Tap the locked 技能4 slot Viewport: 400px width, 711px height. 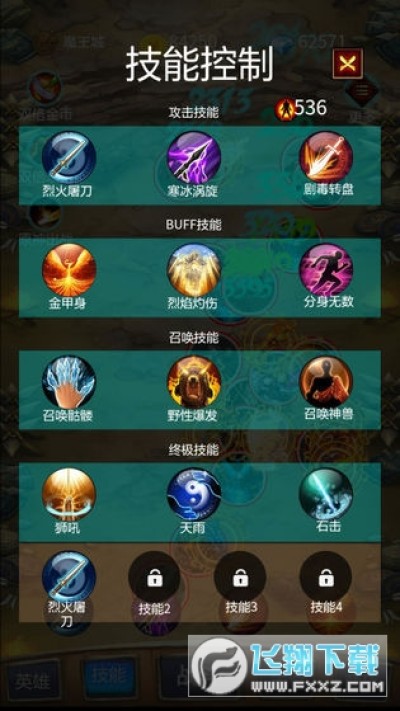point(326,578)
